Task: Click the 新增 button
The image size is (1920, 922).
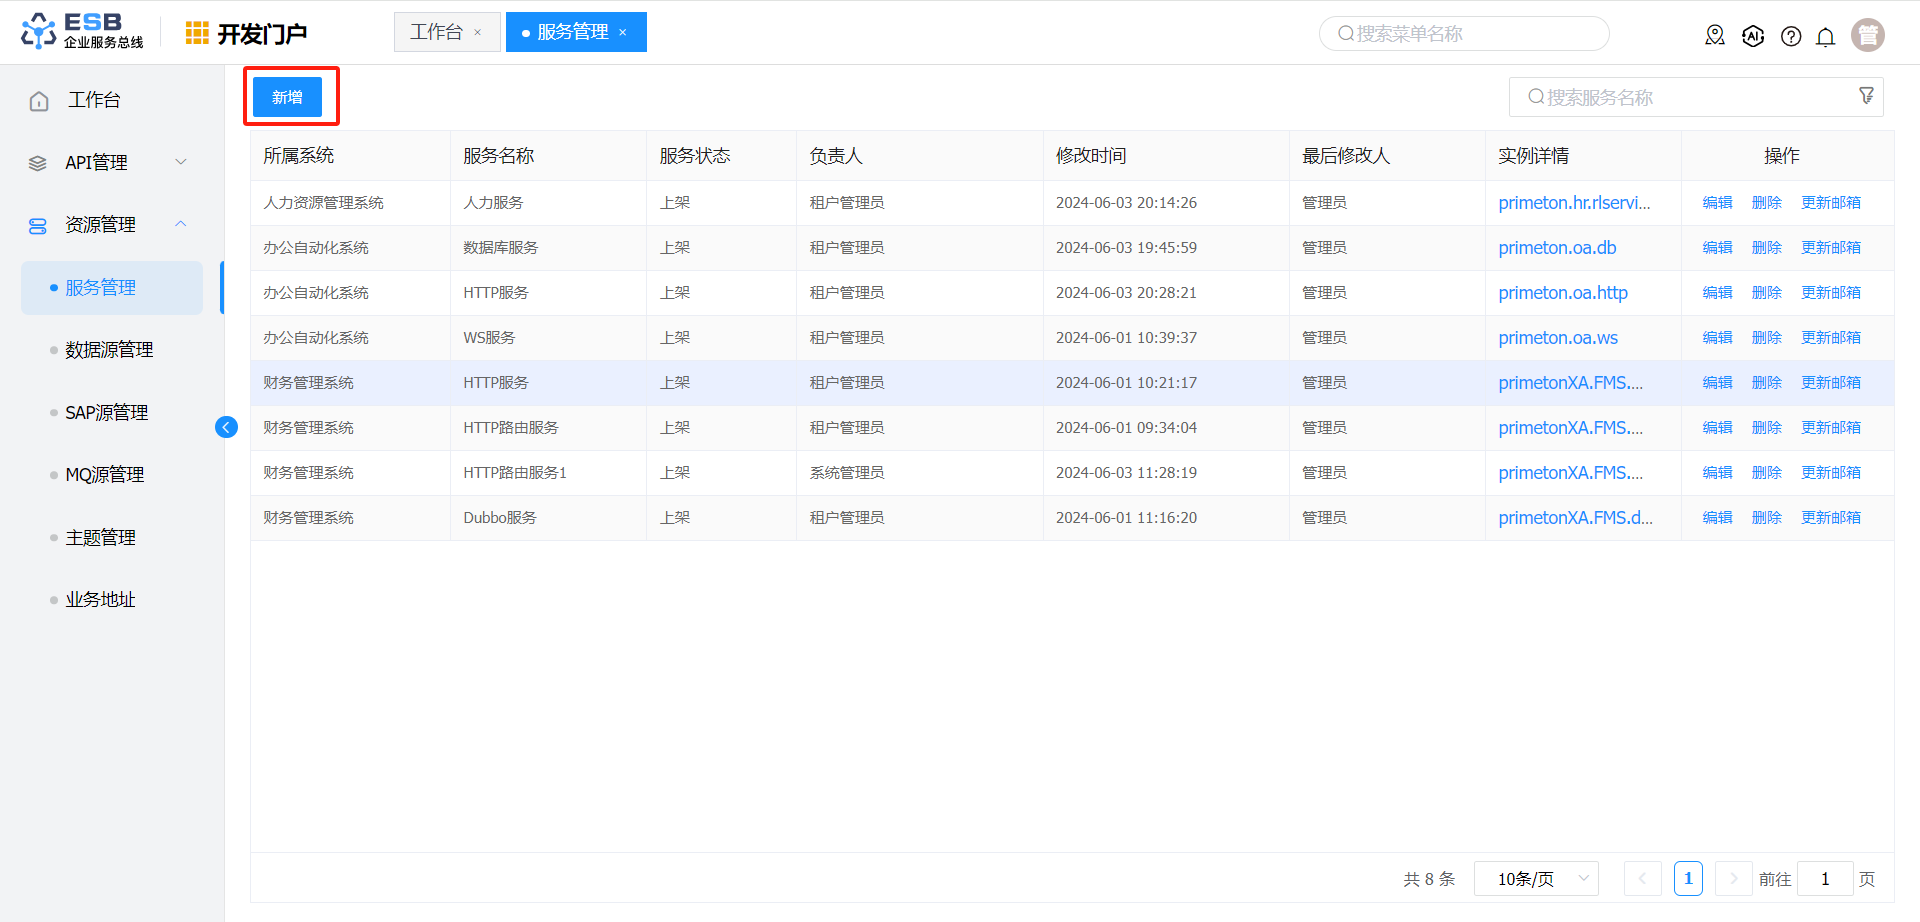Action: [287, 97]
